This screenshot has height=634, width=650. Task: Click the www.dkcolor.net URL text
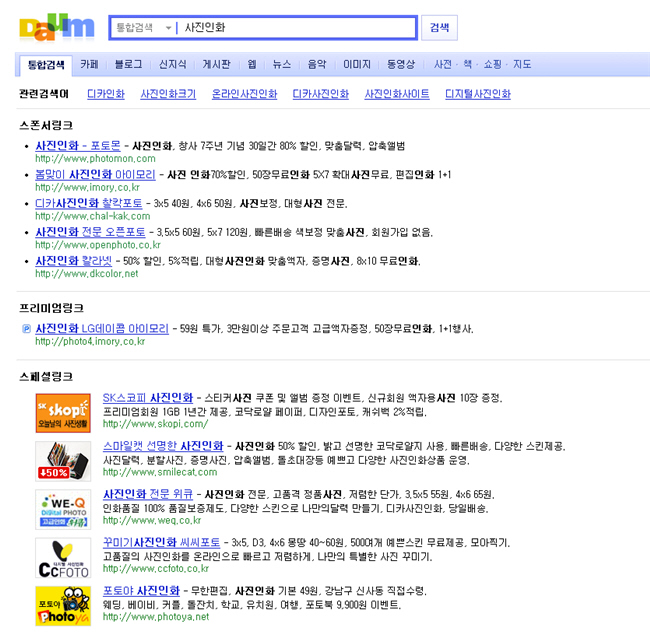pos(86,274)
